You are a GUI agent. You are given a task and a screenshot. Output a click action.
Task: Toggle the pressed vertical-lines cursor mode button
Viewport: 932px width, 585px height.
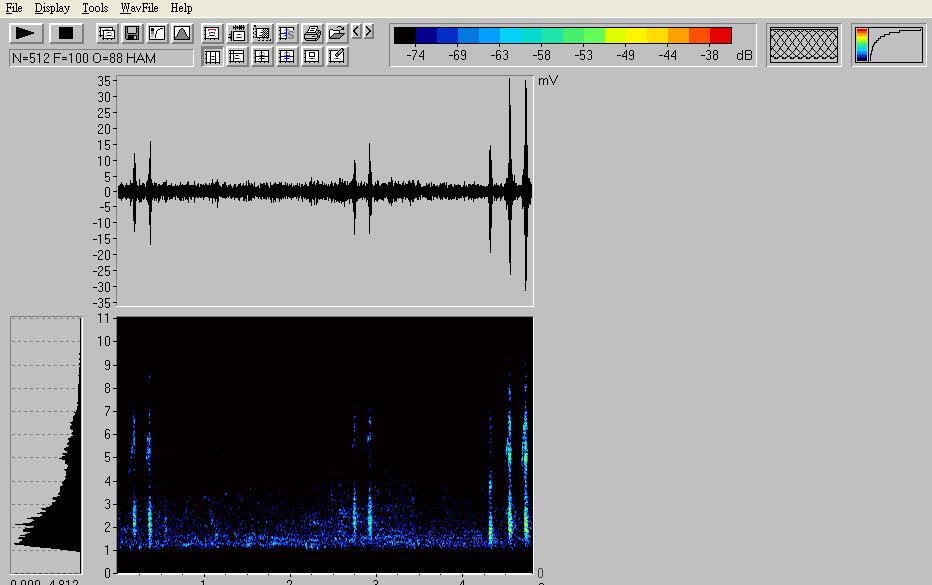click(x=212, y=57)
